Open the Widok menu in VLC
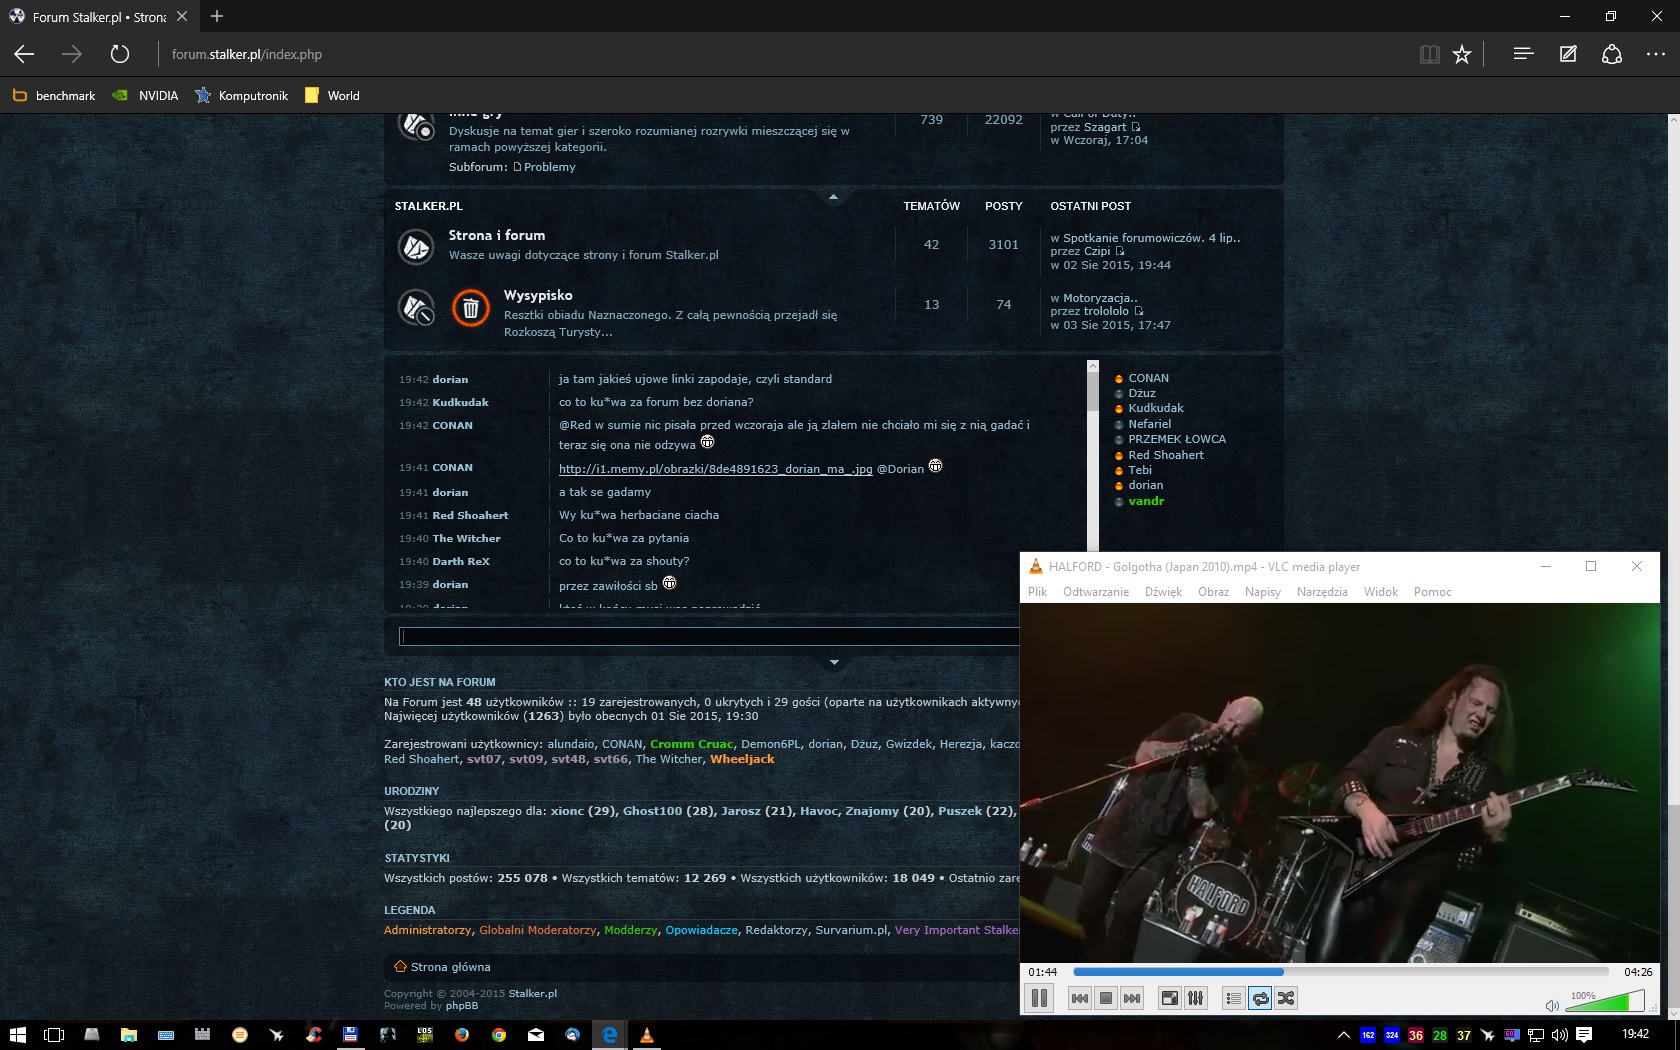Viewport: 1680px width, 1050px height. 1381,592
